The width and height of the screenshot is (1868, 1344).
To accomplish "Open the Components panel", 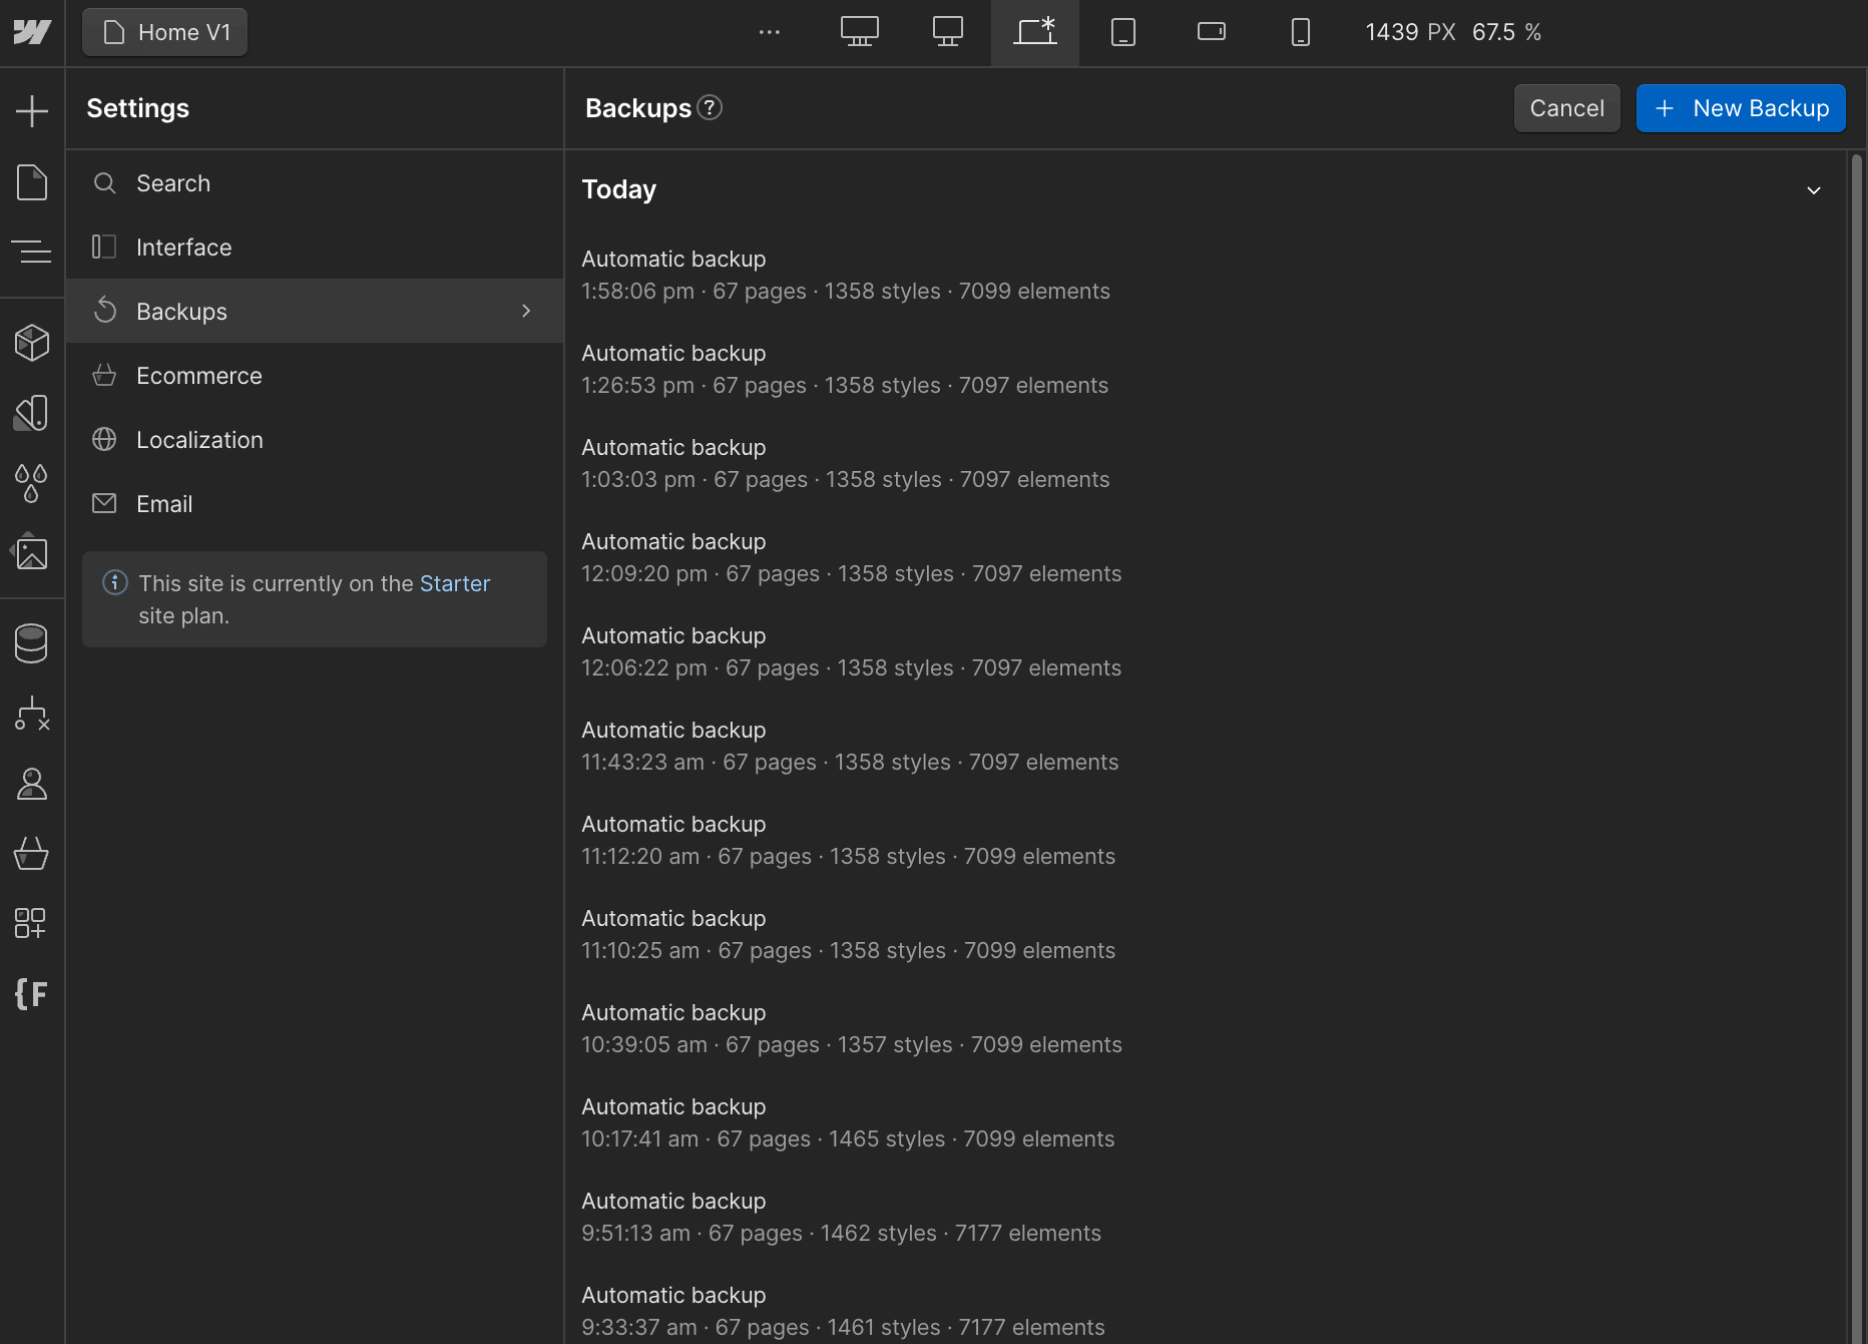I will point(32,342).
